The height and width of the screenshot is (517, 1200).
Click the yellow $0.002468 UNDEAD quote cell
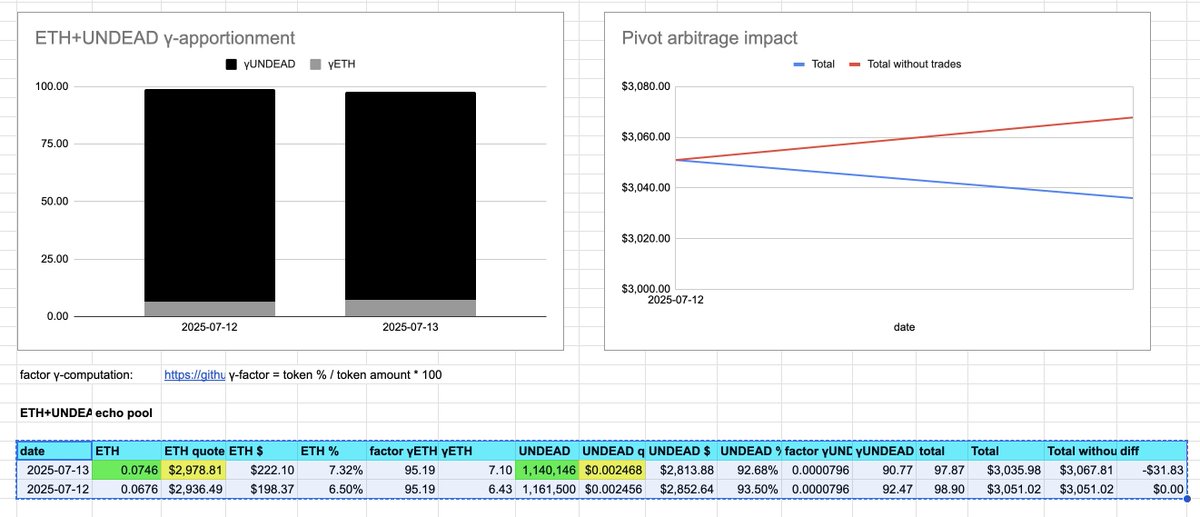point(612,471)
